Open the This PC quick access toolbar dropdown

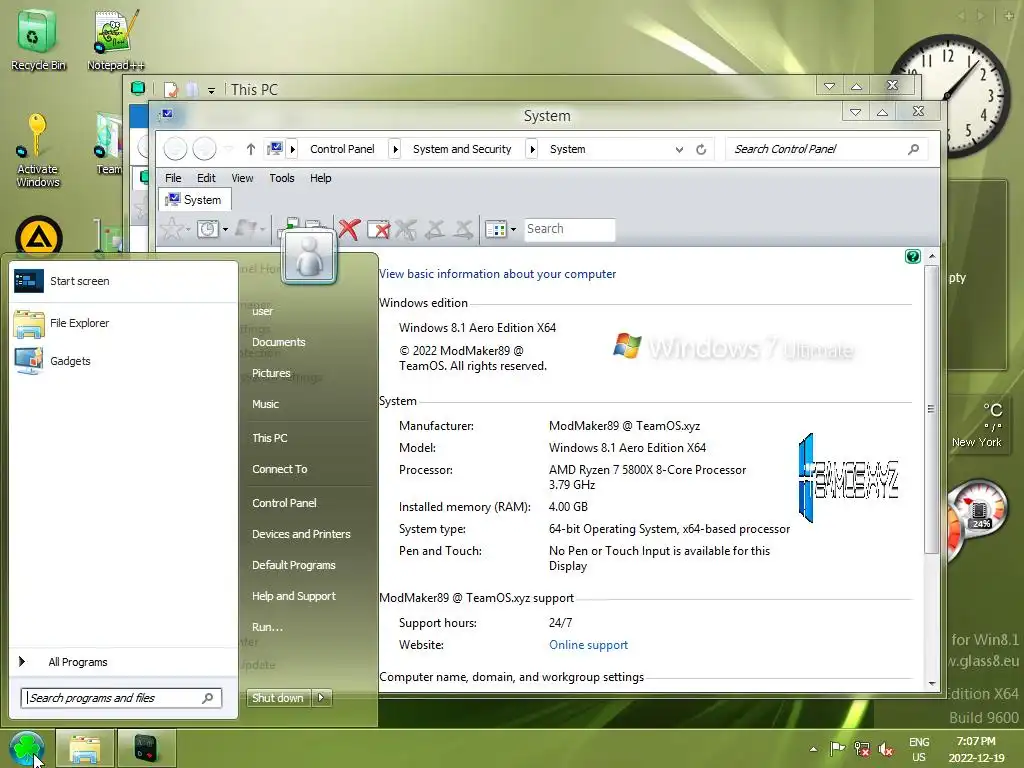[212, 90]
